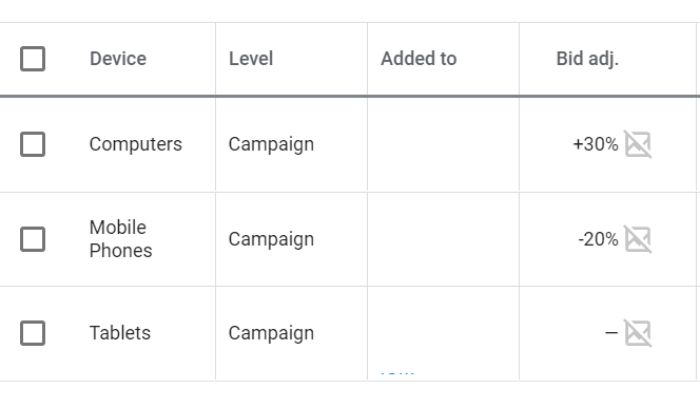Click the chart icon beside -20% bid adjustment
The image size is (700, 400).
click(638, 239)
